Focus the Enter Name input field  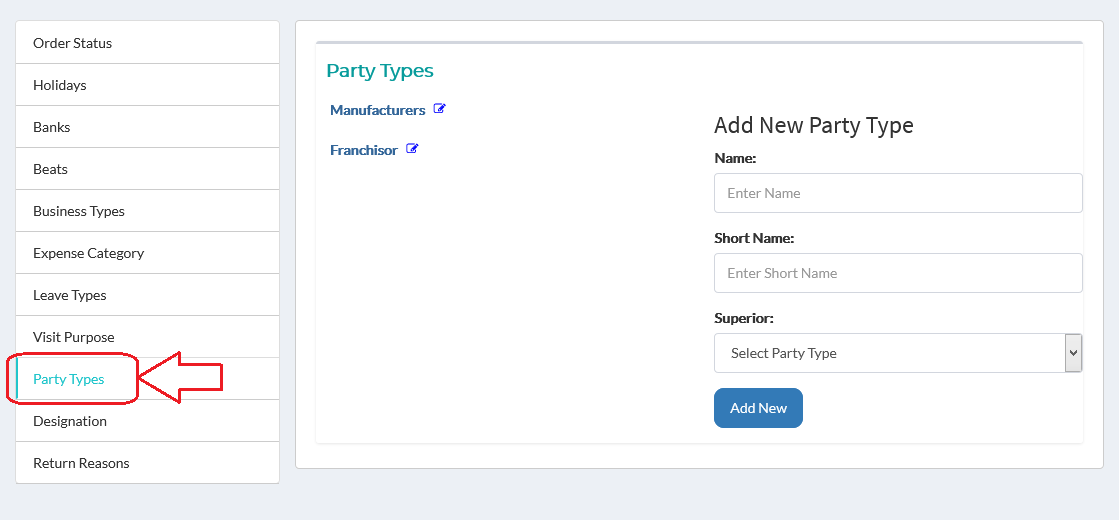898,193
